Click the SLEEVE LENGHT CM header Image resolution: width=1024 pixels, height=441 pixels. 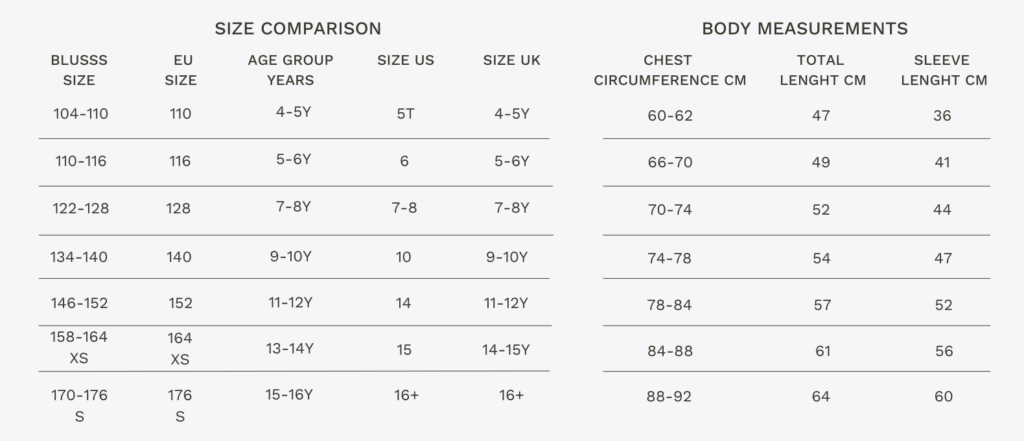click(943, 70)
